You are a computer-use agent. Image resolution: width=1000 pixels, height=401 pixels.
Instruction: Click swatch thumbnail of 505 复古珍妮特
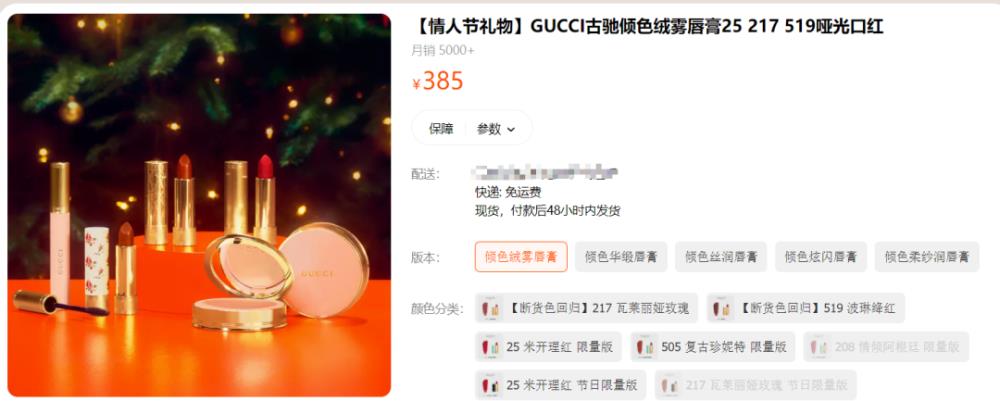coord(646,347)
